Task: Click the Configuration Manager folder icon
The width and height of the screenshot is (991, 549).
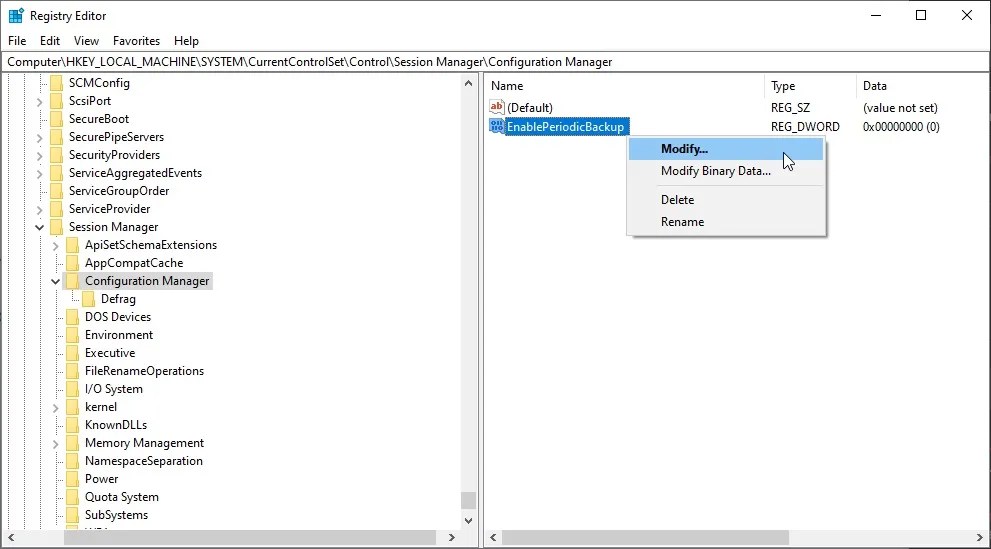Action: tap(73, 281)
